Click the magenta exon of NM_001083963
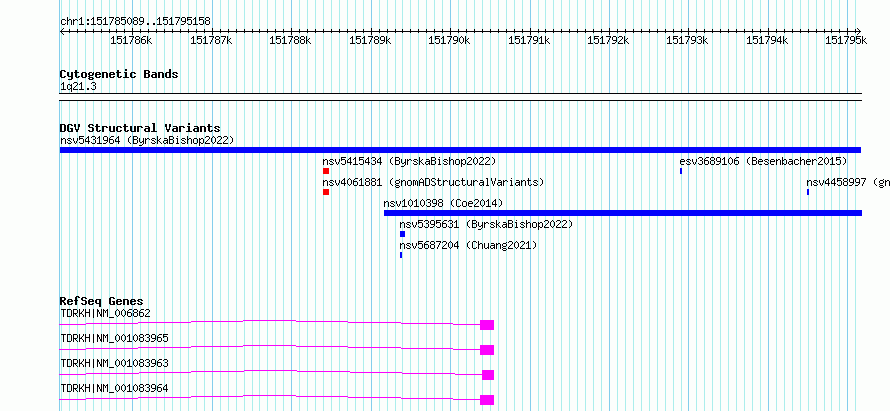Image resolution: width=890 pixels, height=411 pixels. pos(488,375)
